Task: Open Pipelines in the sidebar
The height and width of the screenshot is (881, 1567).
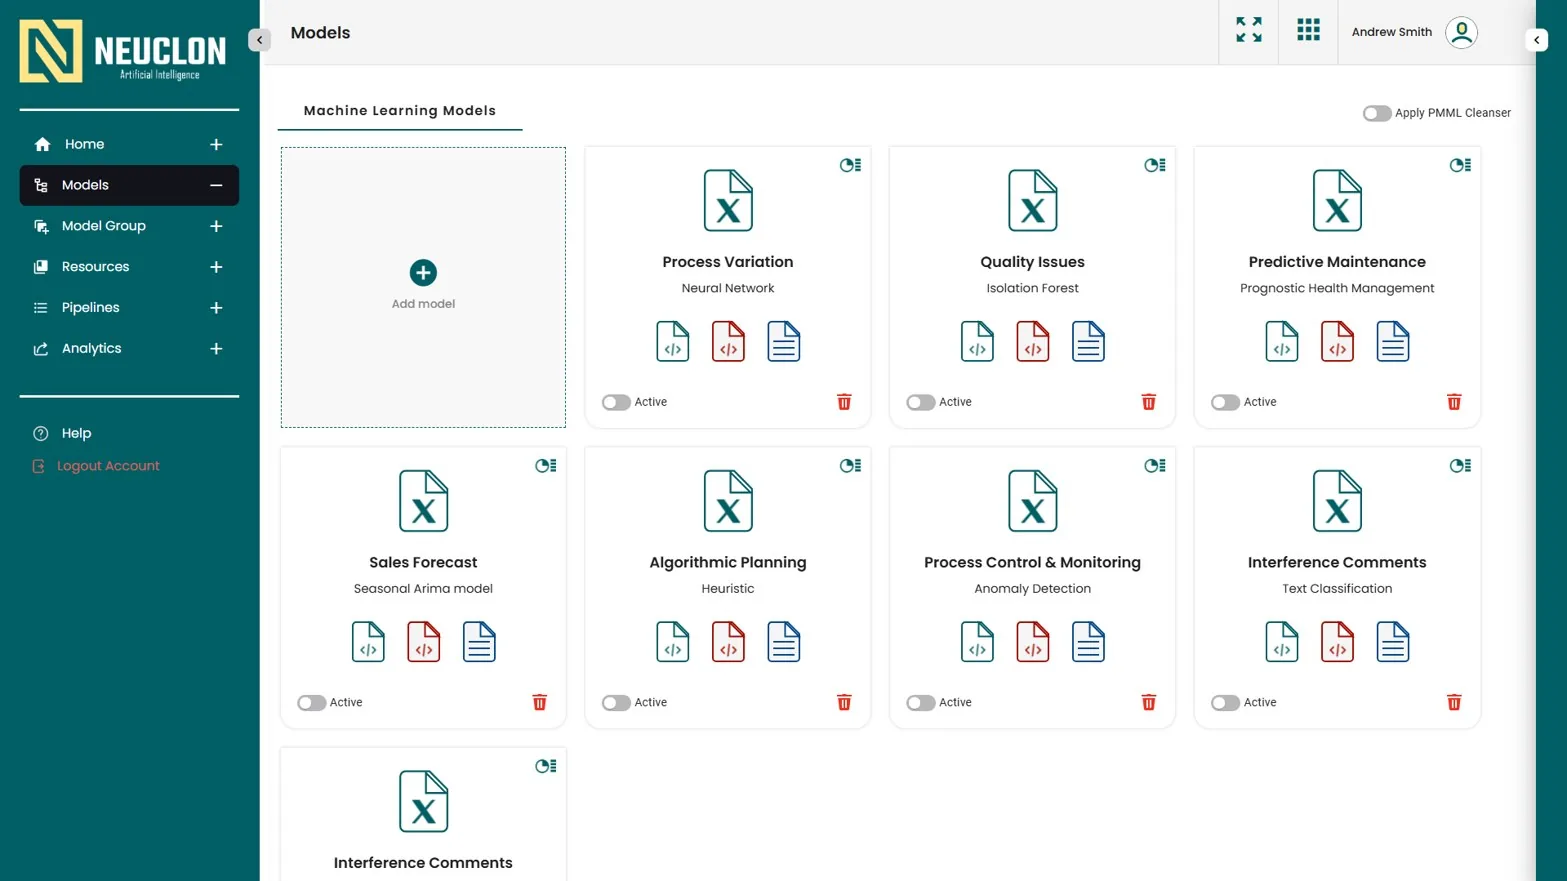Action: (129, 308)
